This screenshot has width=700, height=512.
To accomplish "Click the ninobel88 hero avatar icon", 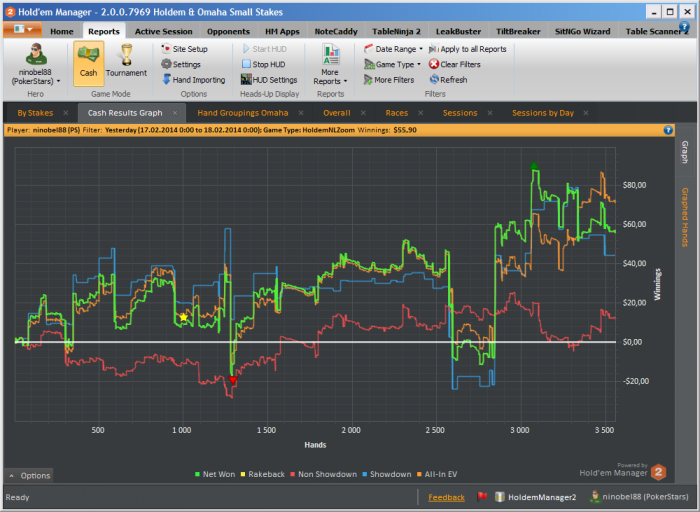I will click(x=36, y=54).
